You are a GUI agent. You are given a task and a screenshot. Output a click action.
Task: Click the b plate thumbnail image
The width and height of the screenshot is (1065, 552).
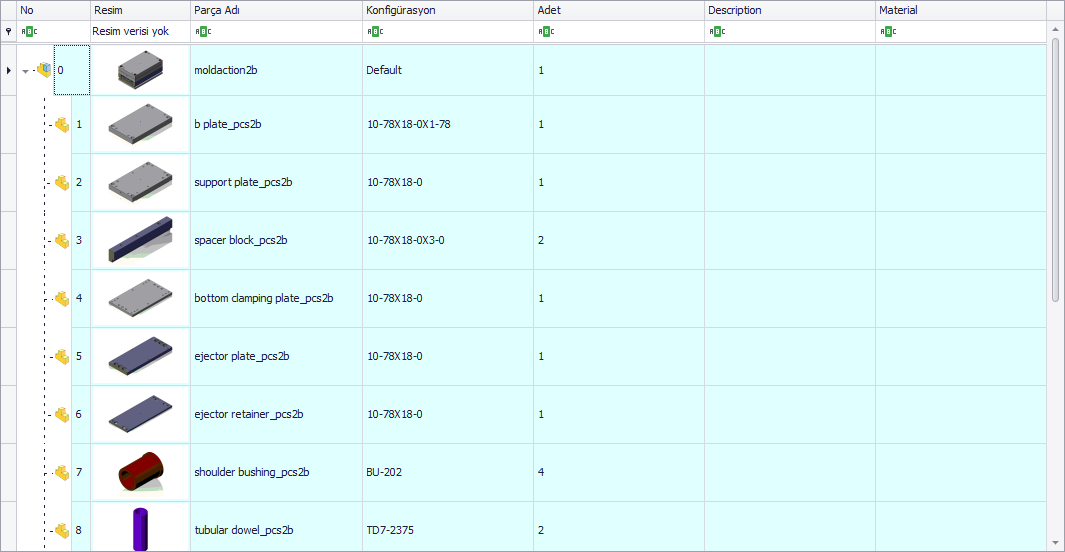pos(141,124)
